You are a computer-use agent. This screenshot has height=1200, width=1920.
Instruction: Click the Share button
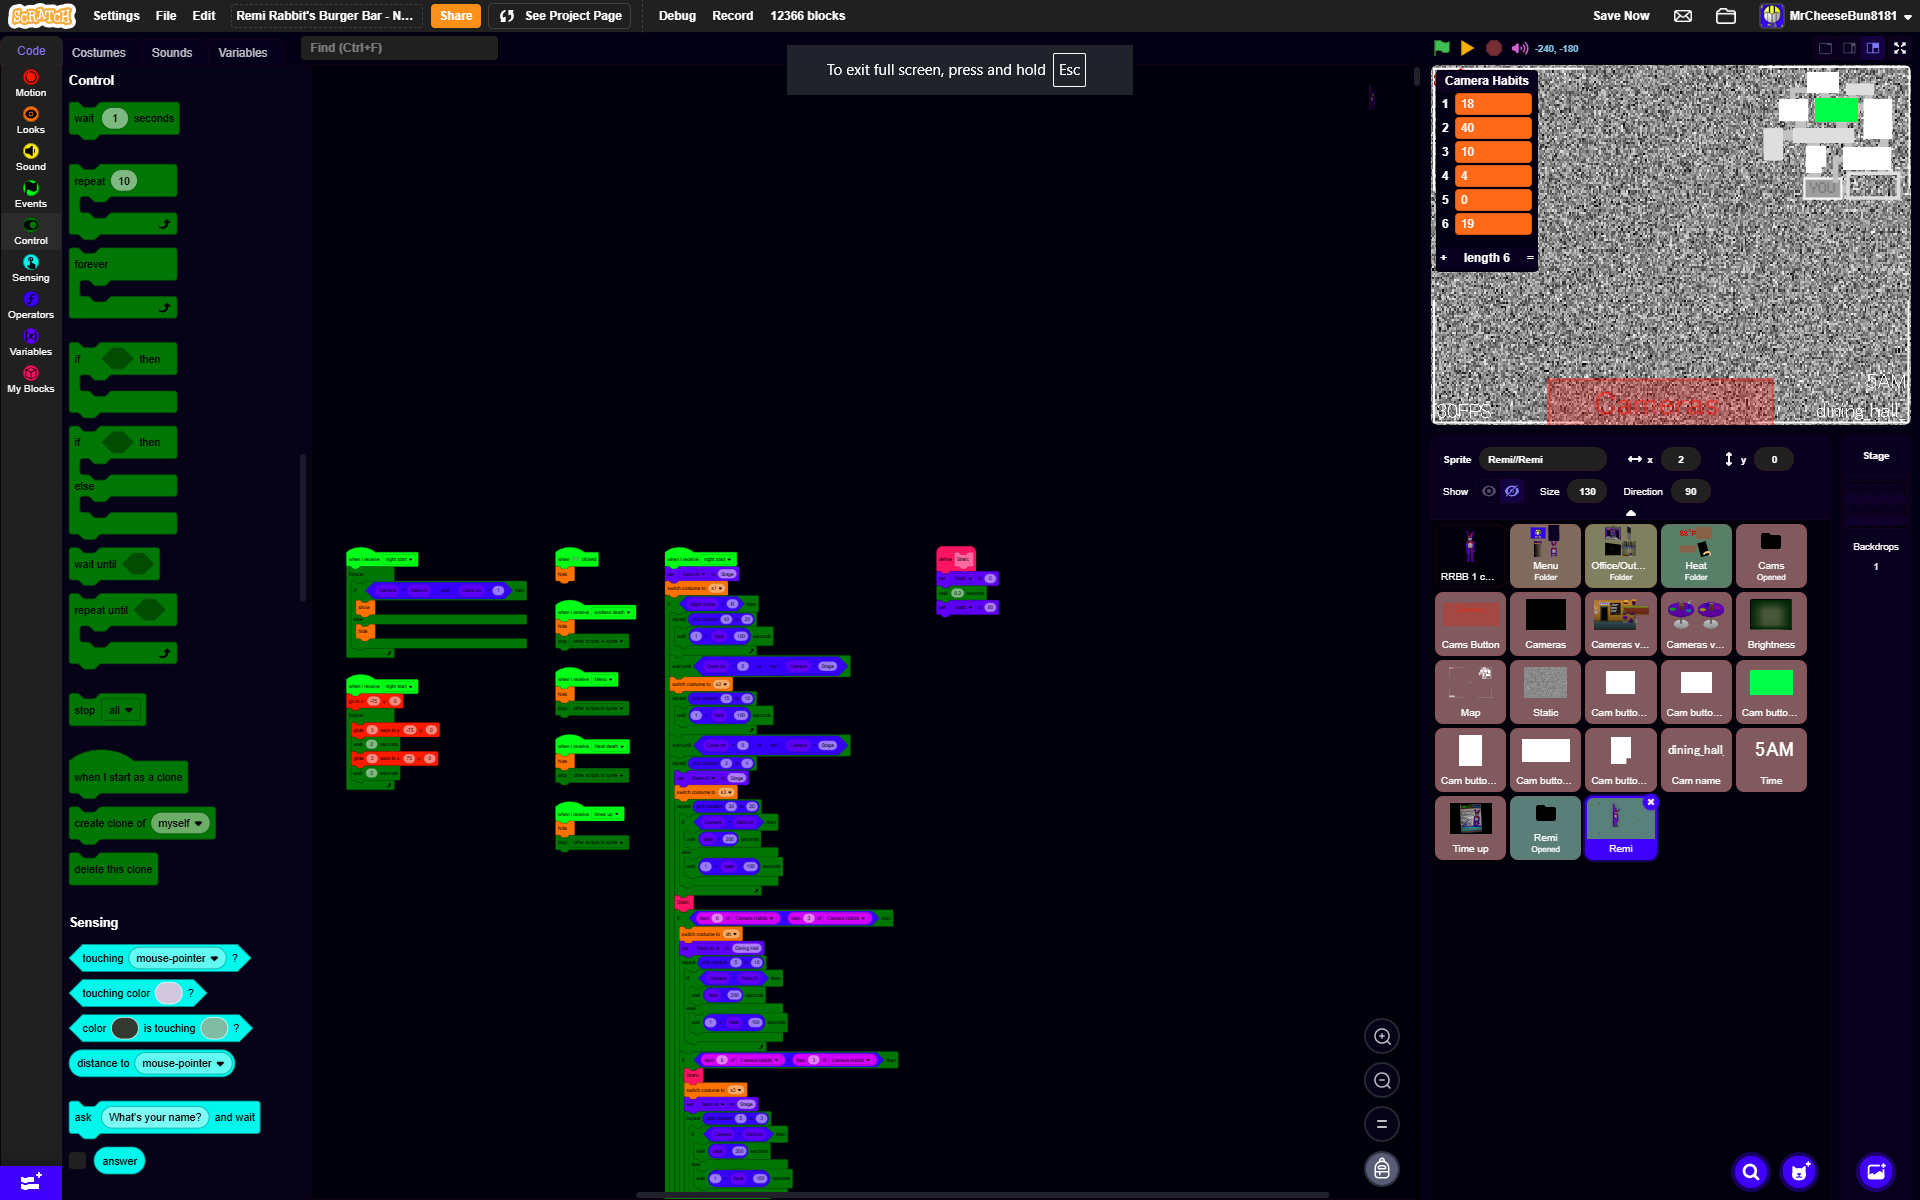(456, 15)
